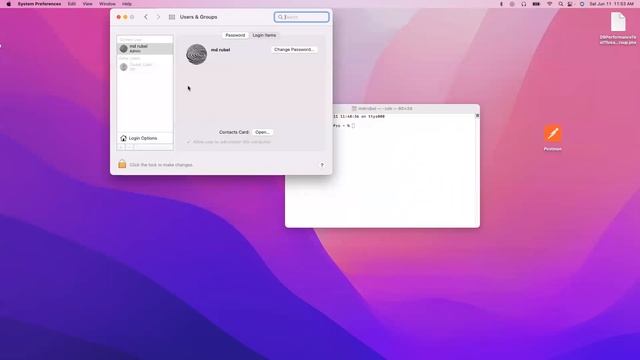Toggle Allow user to administer this computer
The width and height of the screenshot is (640, 360).
click(x=189, y=142)
